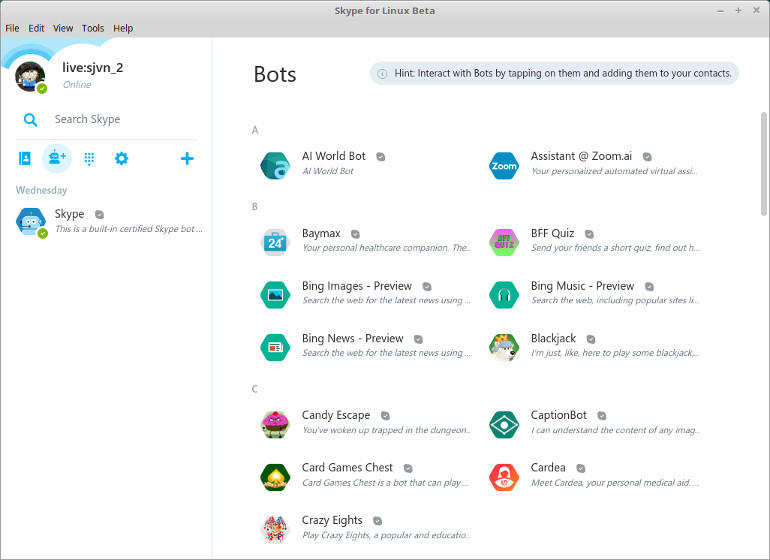The width and height of the screenshot is (770, 560).
Task: Open the Skype bot conversation avatar
Action: click(31, 222)
